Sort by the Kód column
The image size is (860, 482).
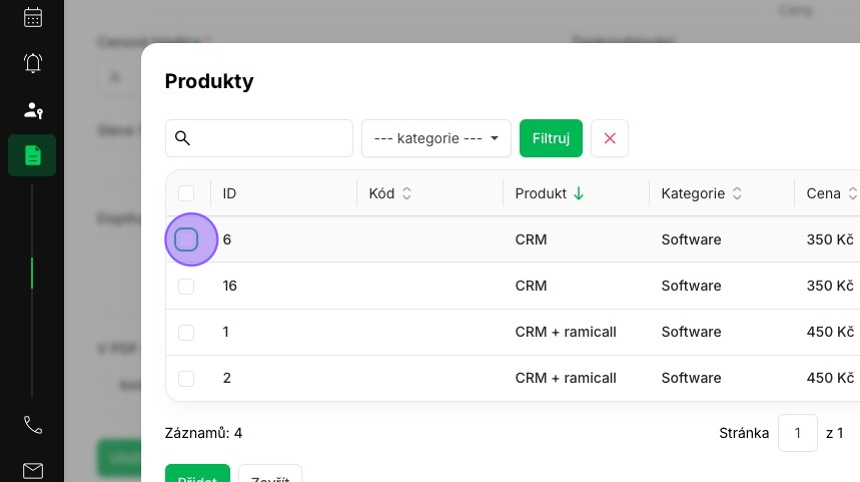point(390,193)
